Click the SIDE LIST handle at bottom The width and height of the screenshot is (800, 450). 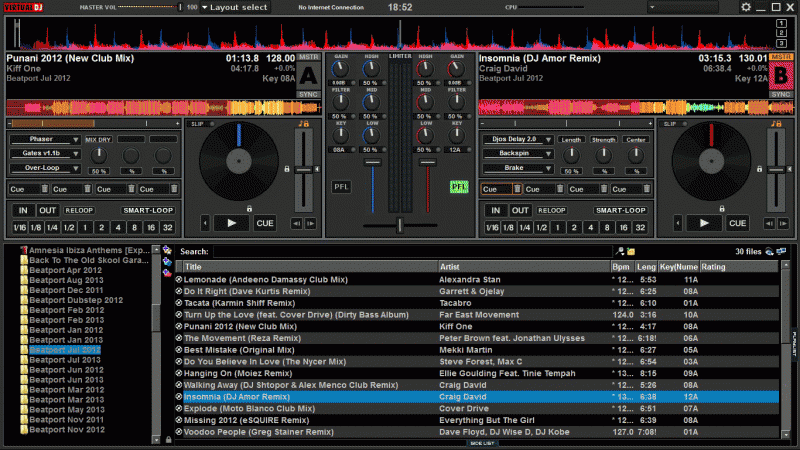pos(482,443)
